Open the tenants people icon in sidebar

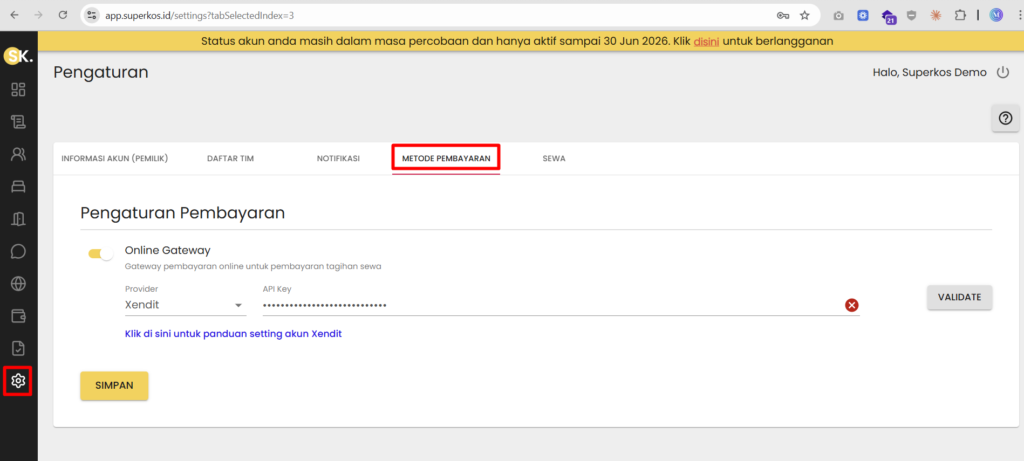18,154
